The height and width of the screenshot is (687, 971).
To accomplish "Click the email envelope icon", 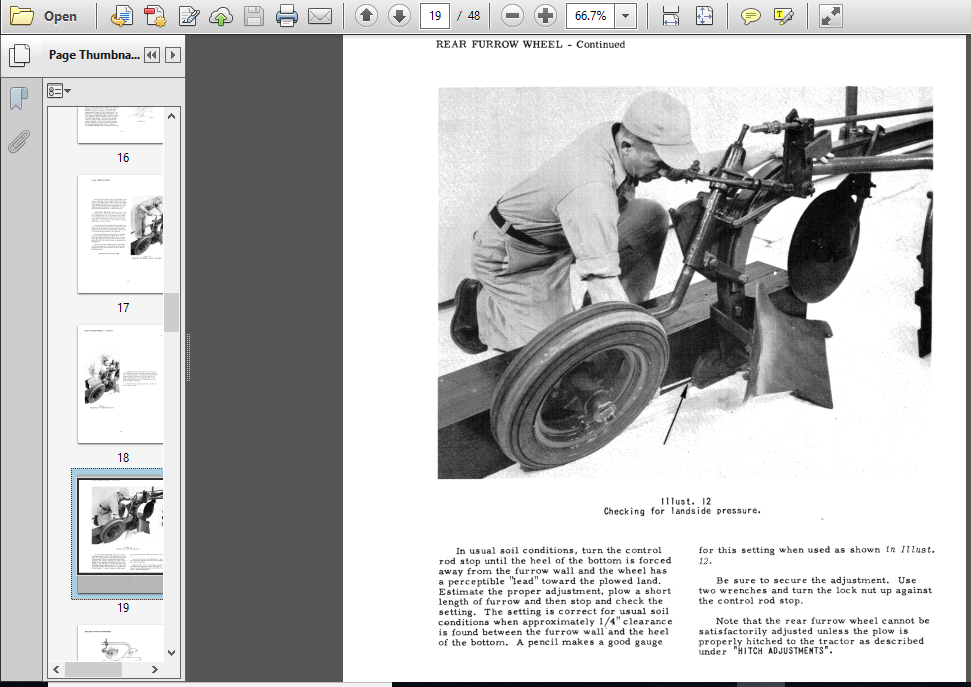I will [x=320, y=16].
